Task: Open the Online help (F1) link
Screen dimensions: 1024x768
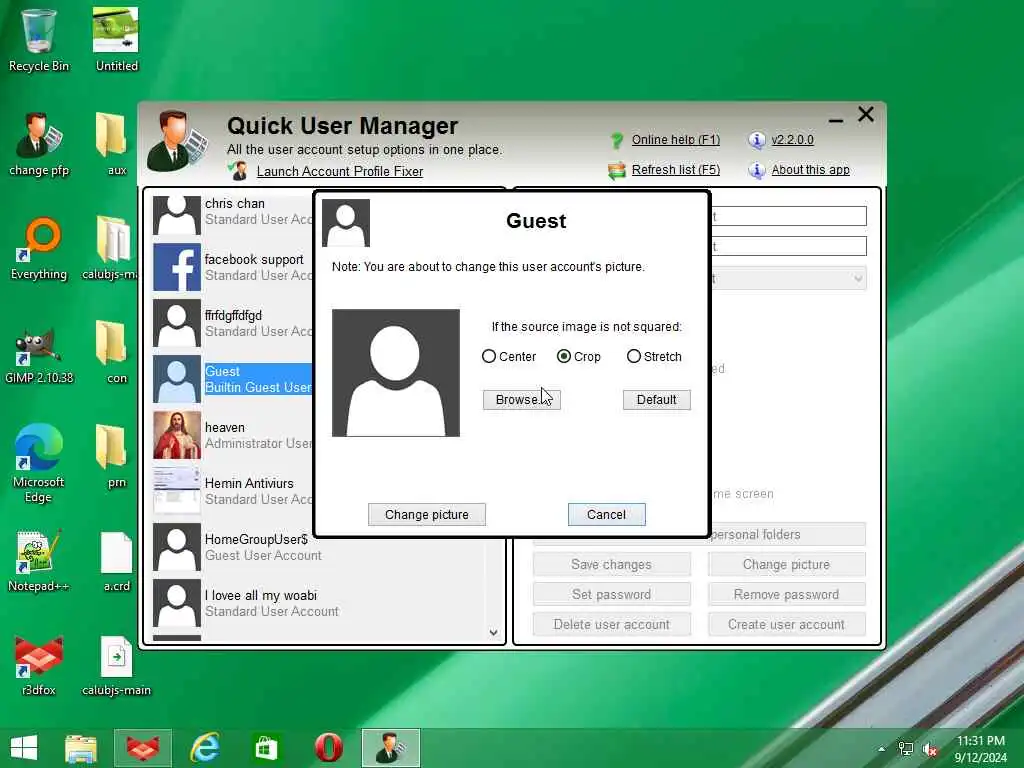Action: (x=675, y=140)
